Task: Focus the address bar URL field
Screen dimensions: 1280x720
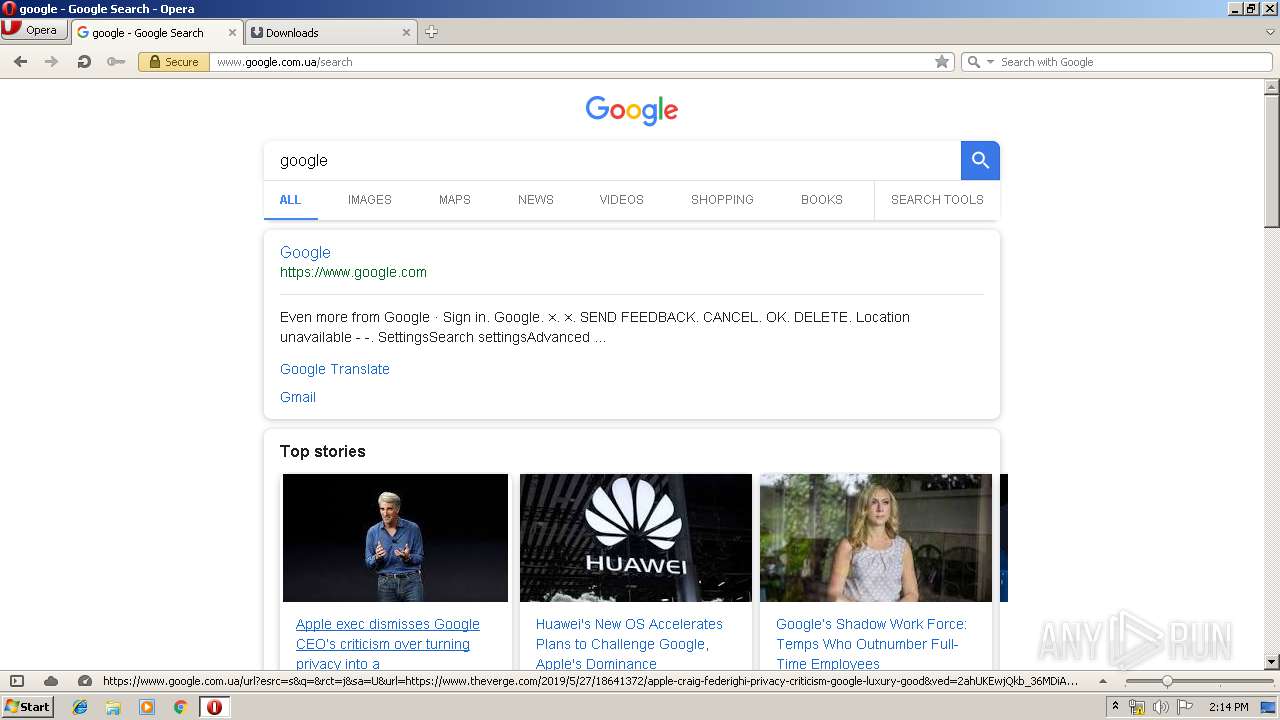Action: 570,62
